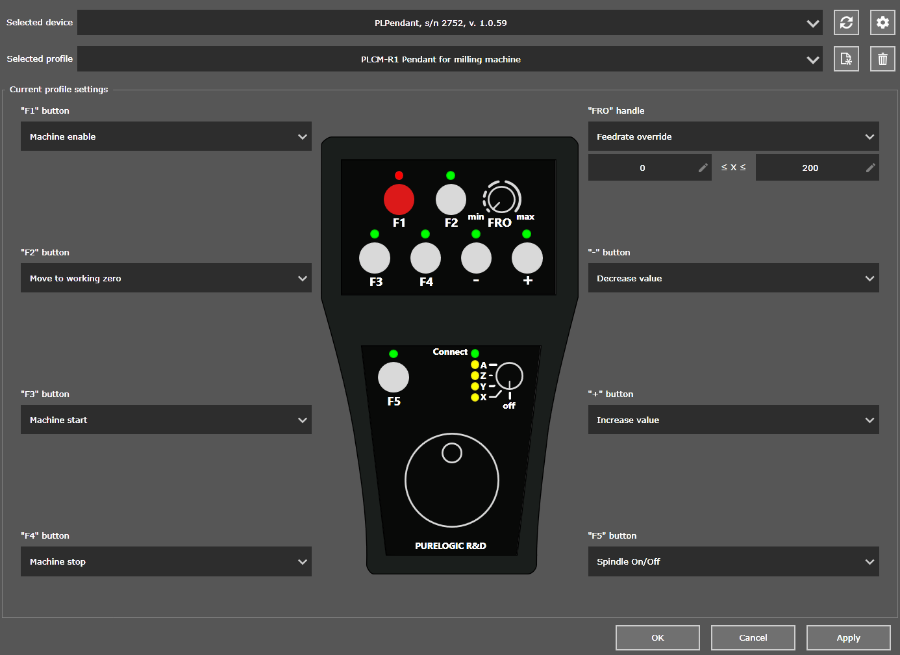The image size is (900, 655).
Task: Click the new profile icon
Action: [x=846, y=59]
